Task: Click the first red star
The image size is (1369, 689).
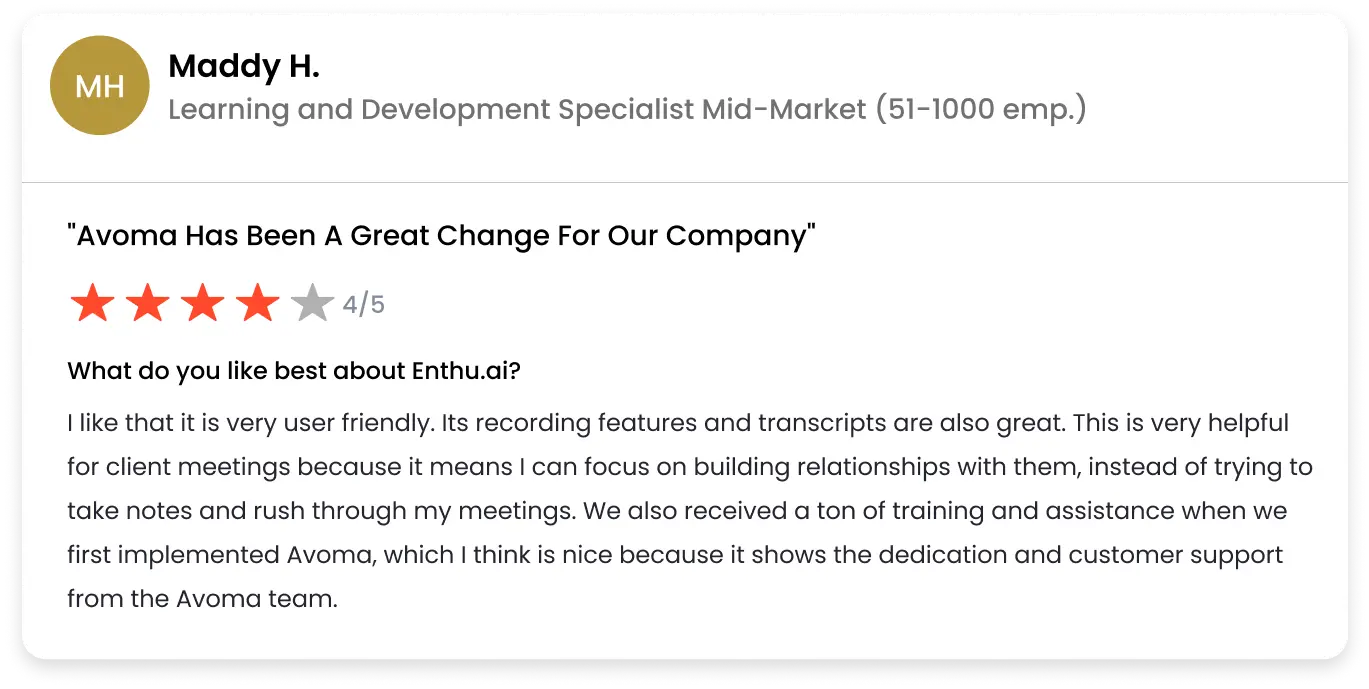Action: (x=92, y=303)
